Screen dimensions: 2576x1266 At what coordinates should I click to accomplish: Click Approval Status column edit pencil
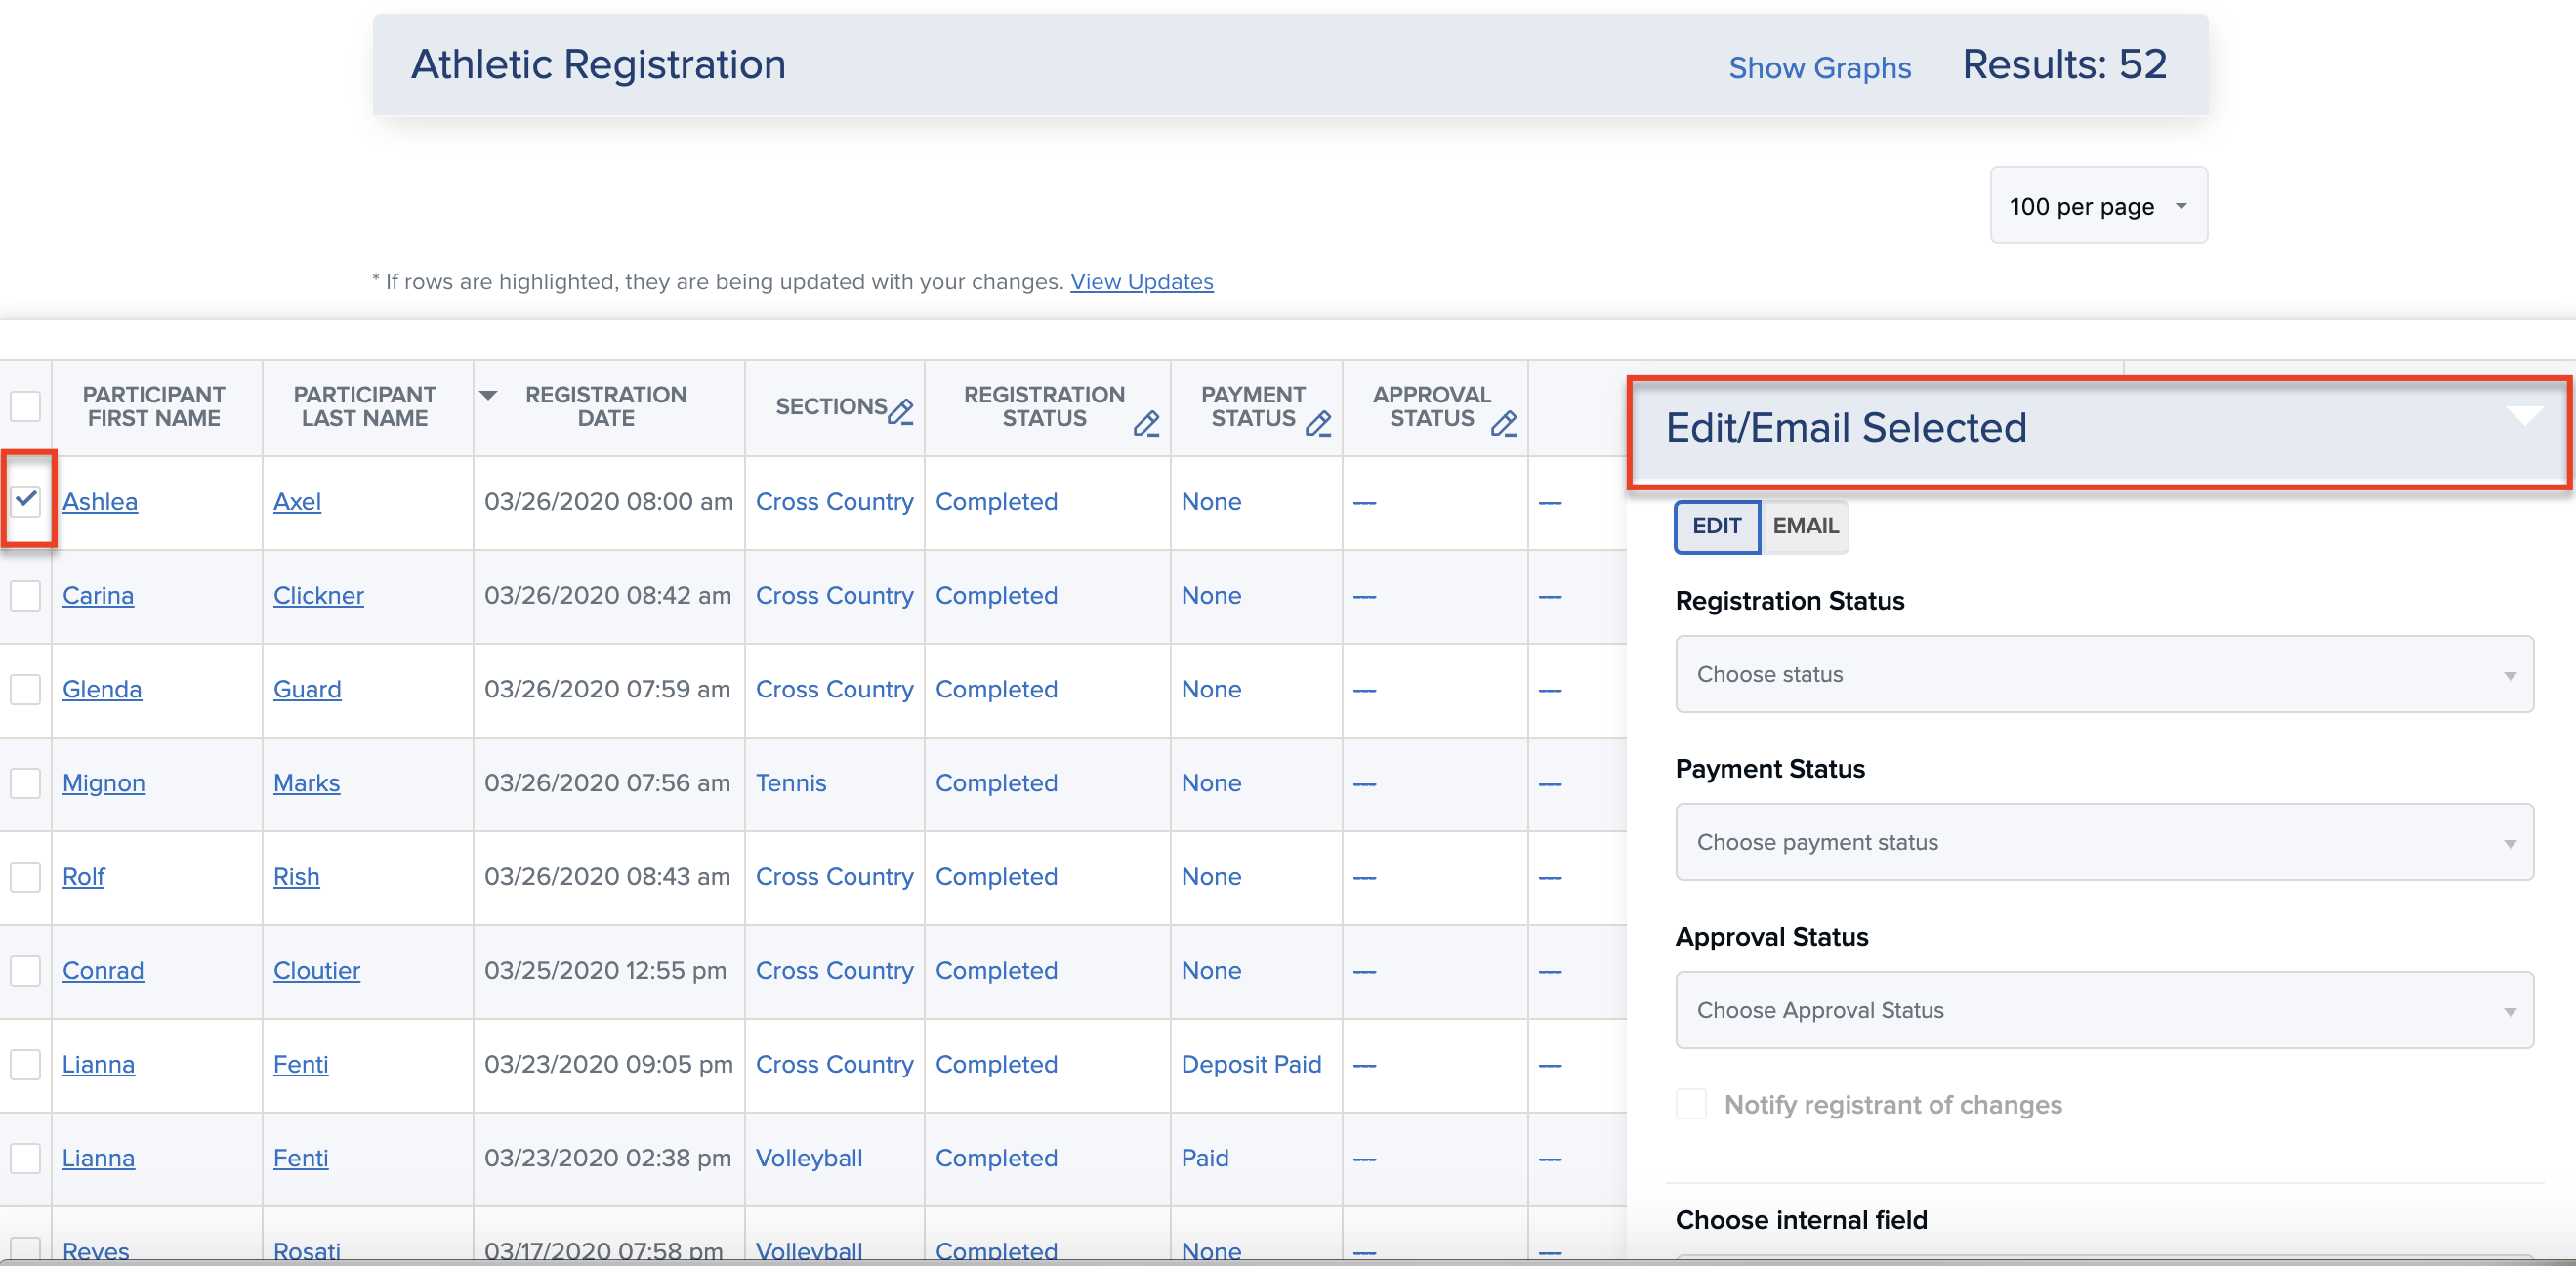(1503, 424)
